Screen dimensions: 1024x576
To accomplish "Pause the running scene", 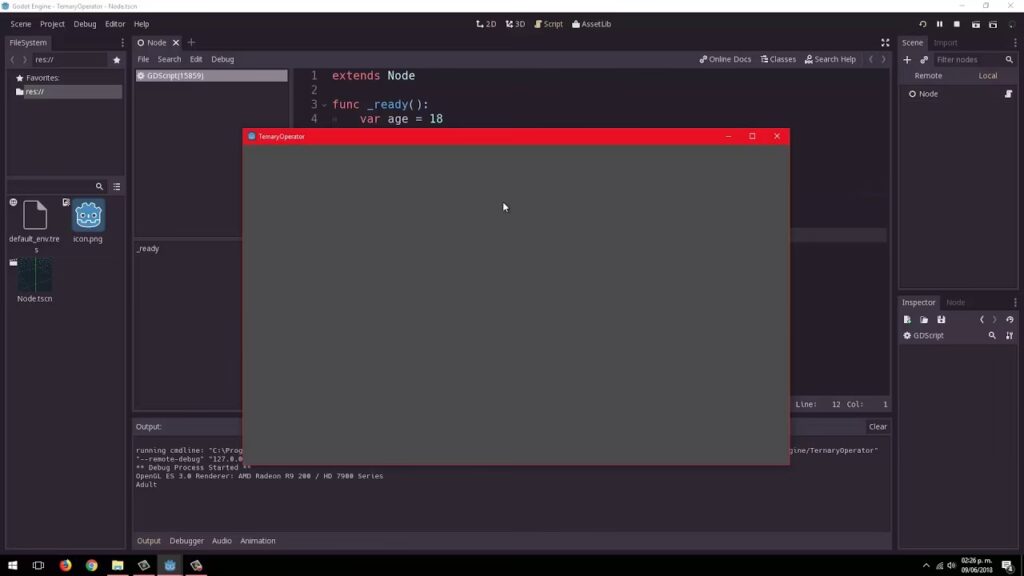I will tap(939, 24).
